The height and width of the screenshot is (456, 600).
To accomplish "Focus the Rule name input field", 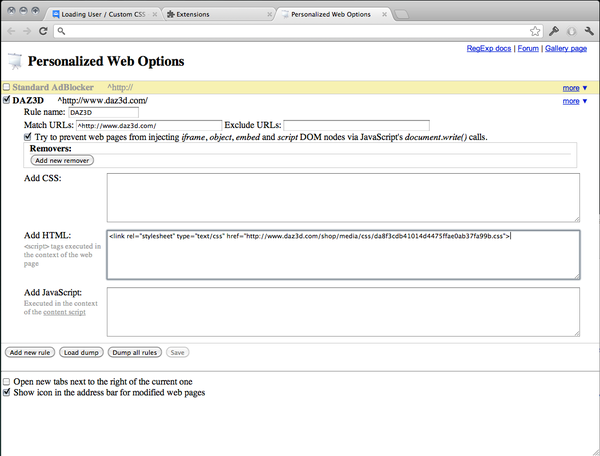I will (103, 112).
